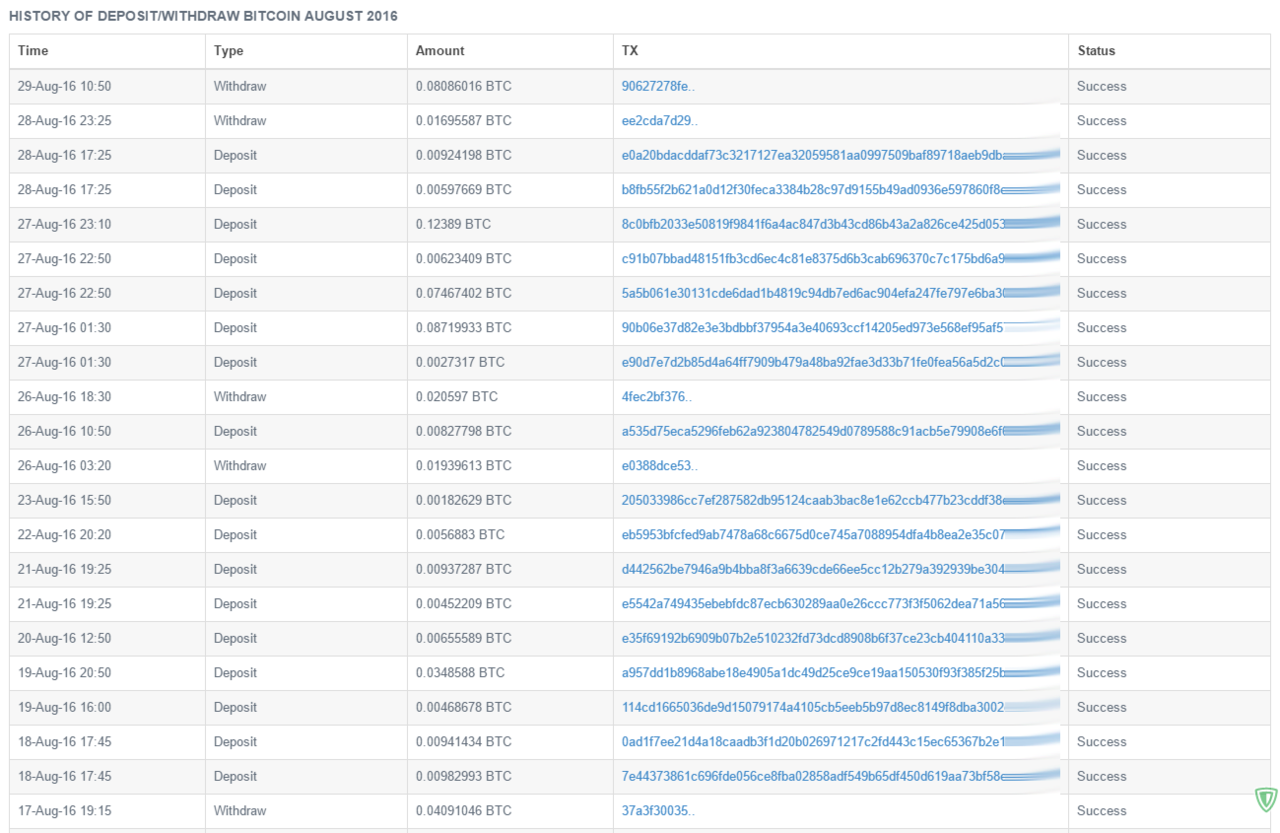
Task: Select the amount 0.0056883 BTC
Action: coord(460,535)
